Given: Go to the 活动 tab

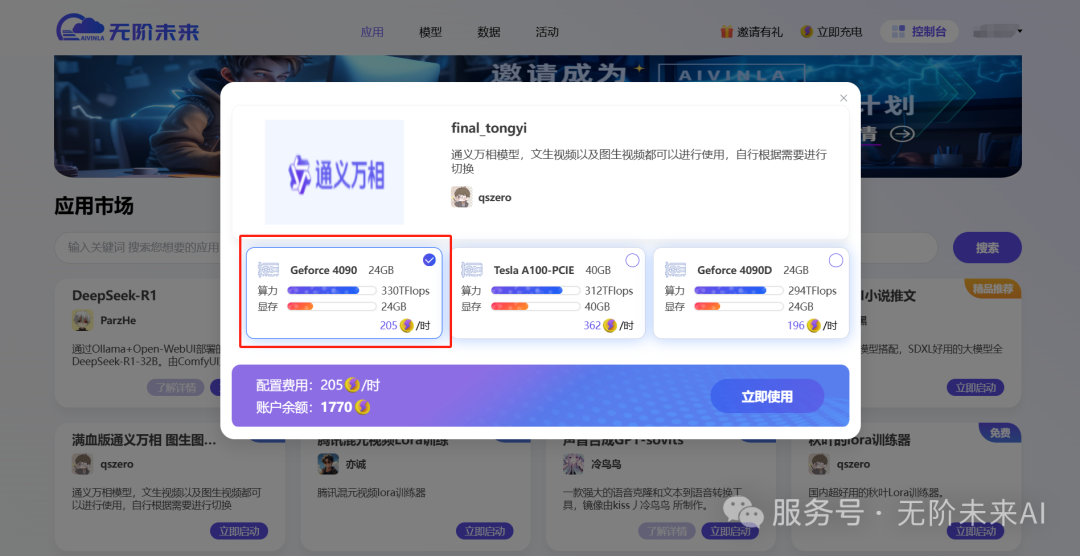Looking at the screenshot, I should (547, 32).
